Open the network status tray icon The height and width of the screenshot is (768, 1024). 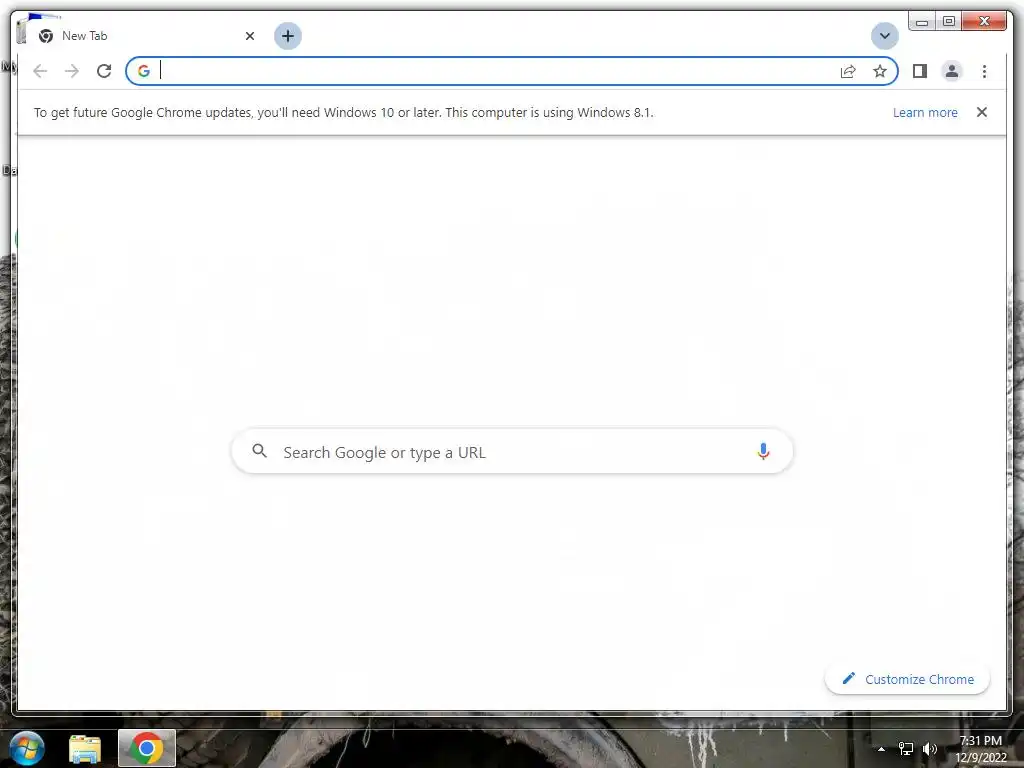point(906,749)
